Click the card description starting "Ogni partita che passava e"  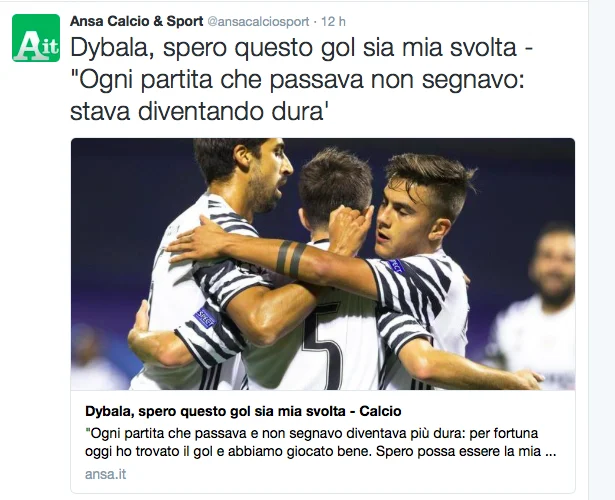click(x=311, y=434)
